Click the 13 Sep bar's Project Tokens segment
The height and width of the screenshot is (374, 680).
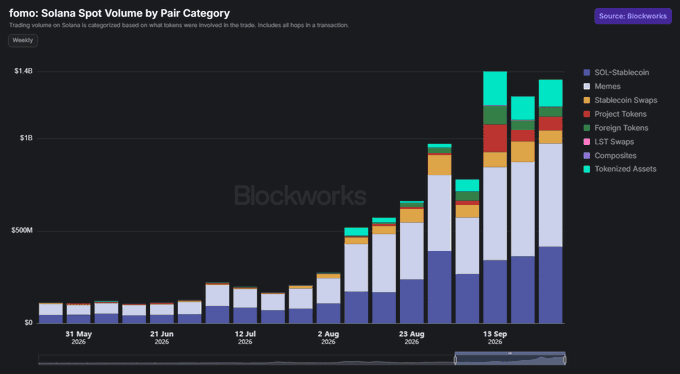coord(495,138)
